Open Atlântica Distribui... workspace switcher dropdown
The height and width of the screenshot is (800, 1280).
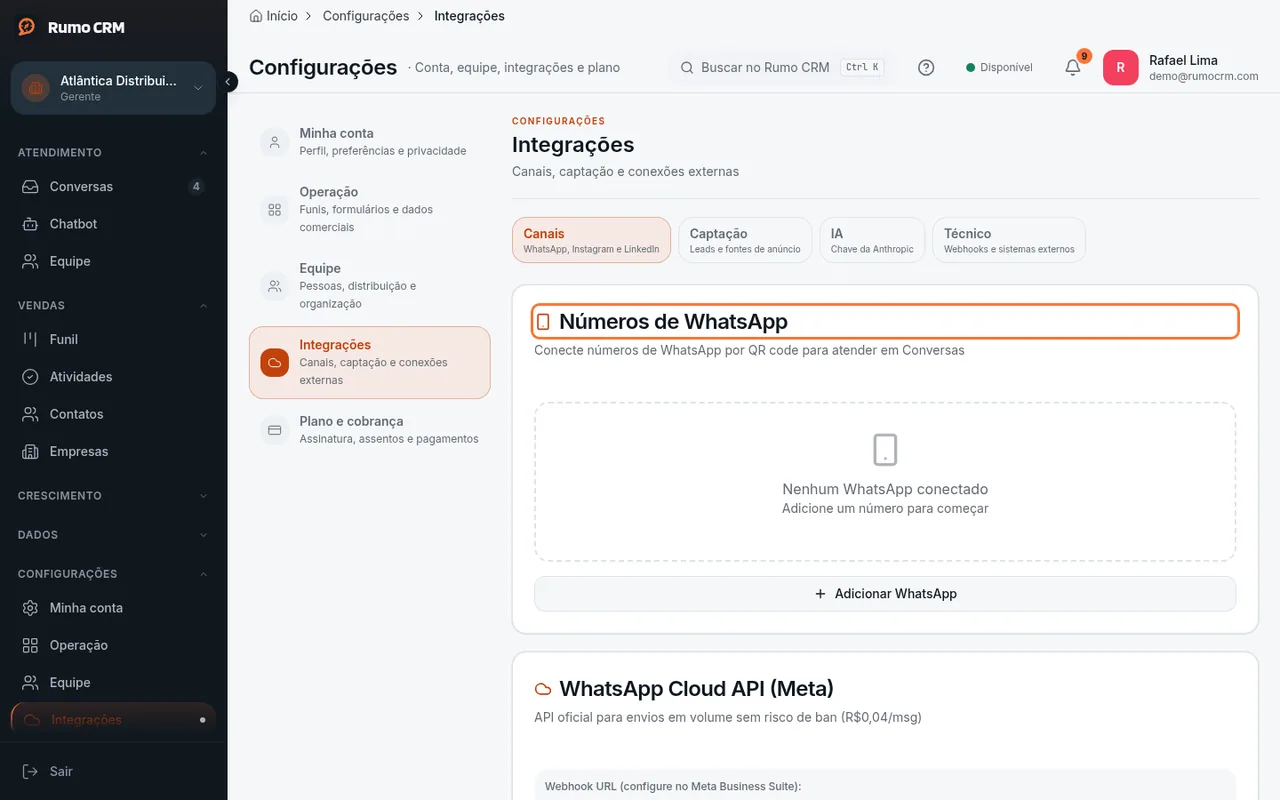(113, 88)
